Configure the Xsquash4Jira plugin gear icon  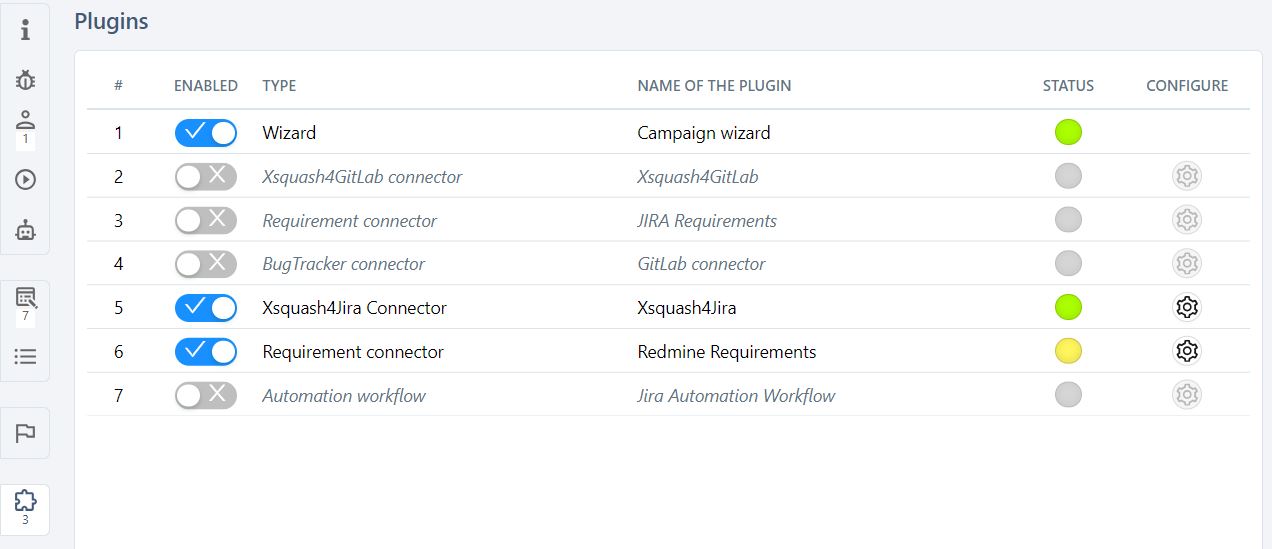pyautogui.click(x=1186, y=307)
